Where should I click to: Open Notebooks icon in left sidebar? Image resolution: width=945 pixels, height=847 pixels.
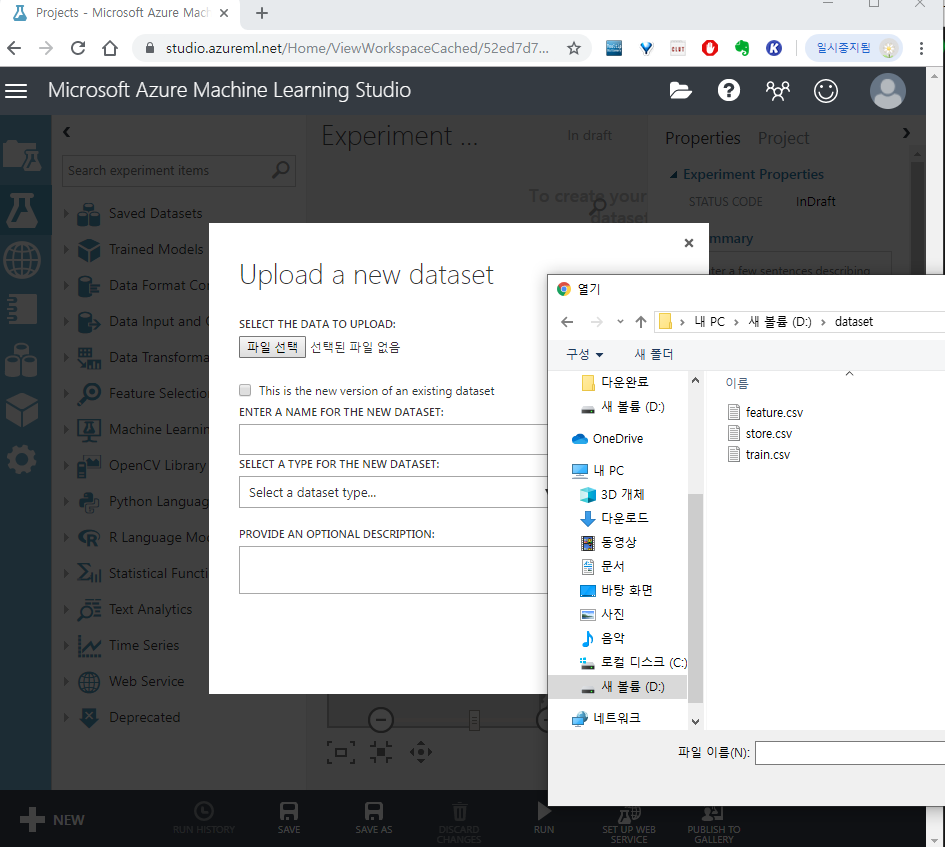(22, 309)
